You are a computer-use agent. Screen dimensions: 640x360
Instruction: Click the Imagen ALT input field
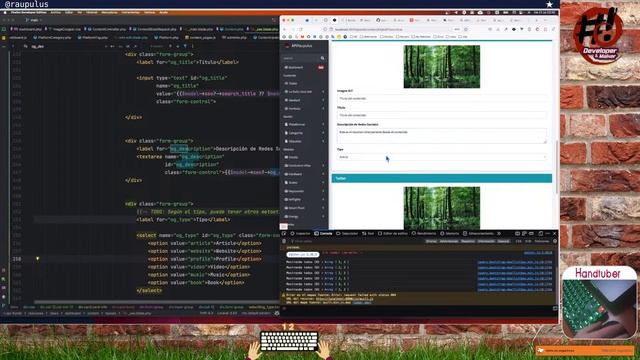pos(442,98)
